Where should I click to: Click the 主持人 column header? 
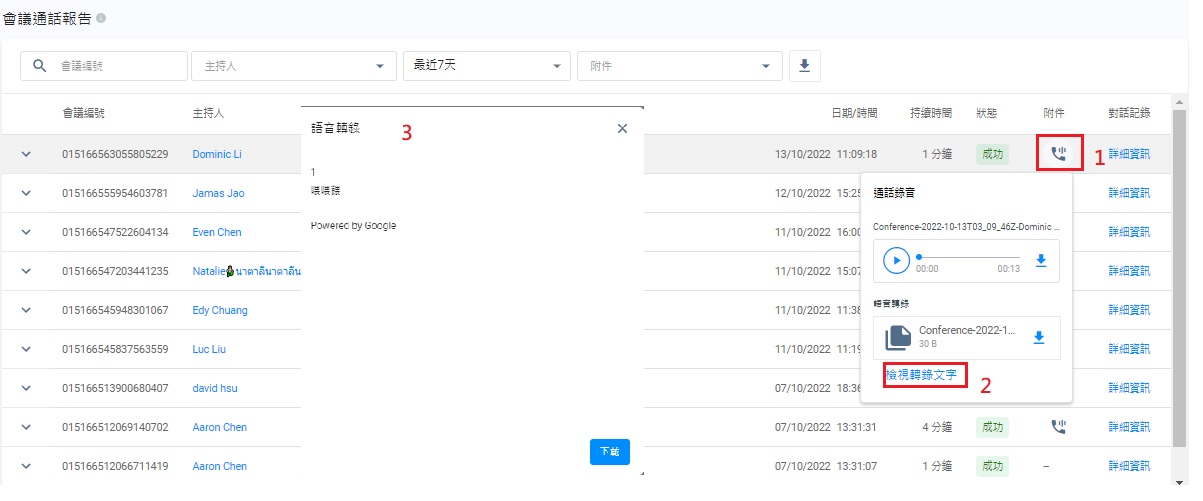pyautogui.click(x=208, y=114)
